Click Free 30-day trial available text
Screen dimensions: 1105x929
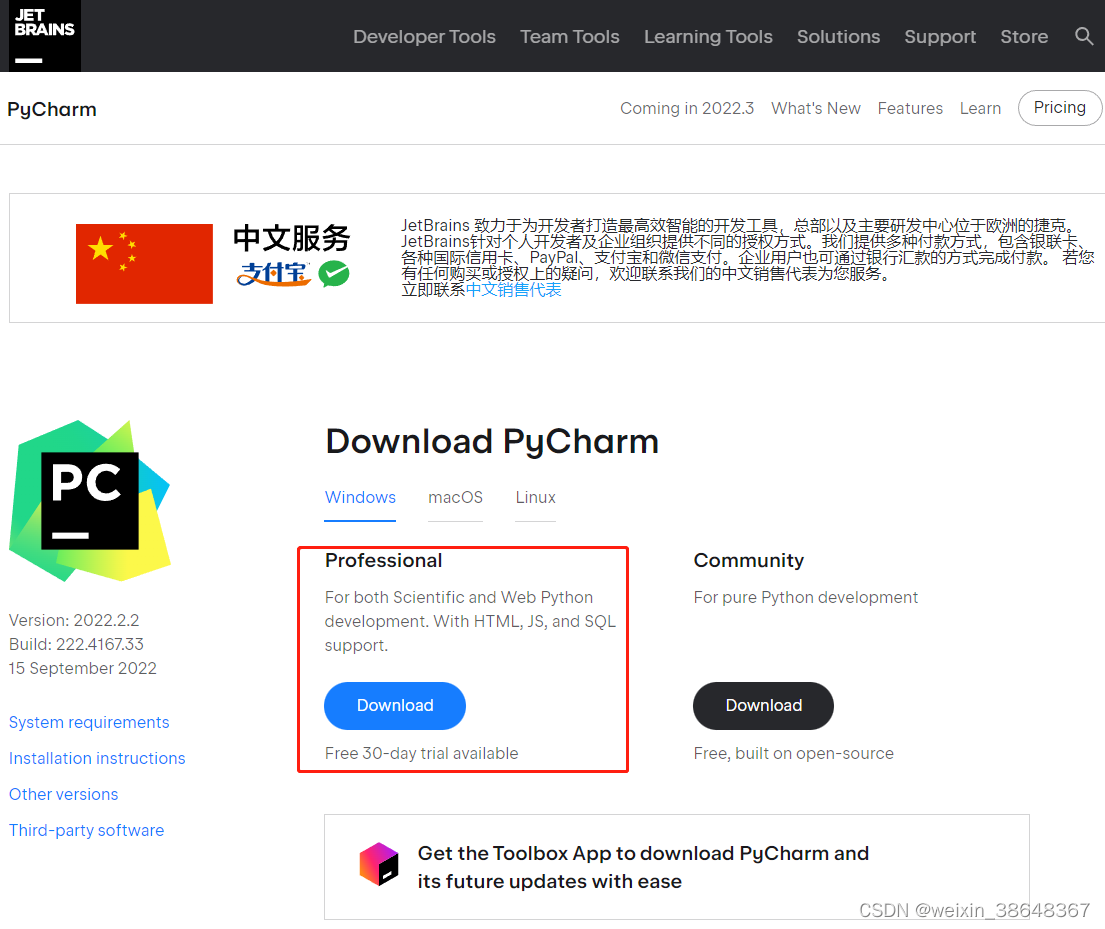point(421,753)
